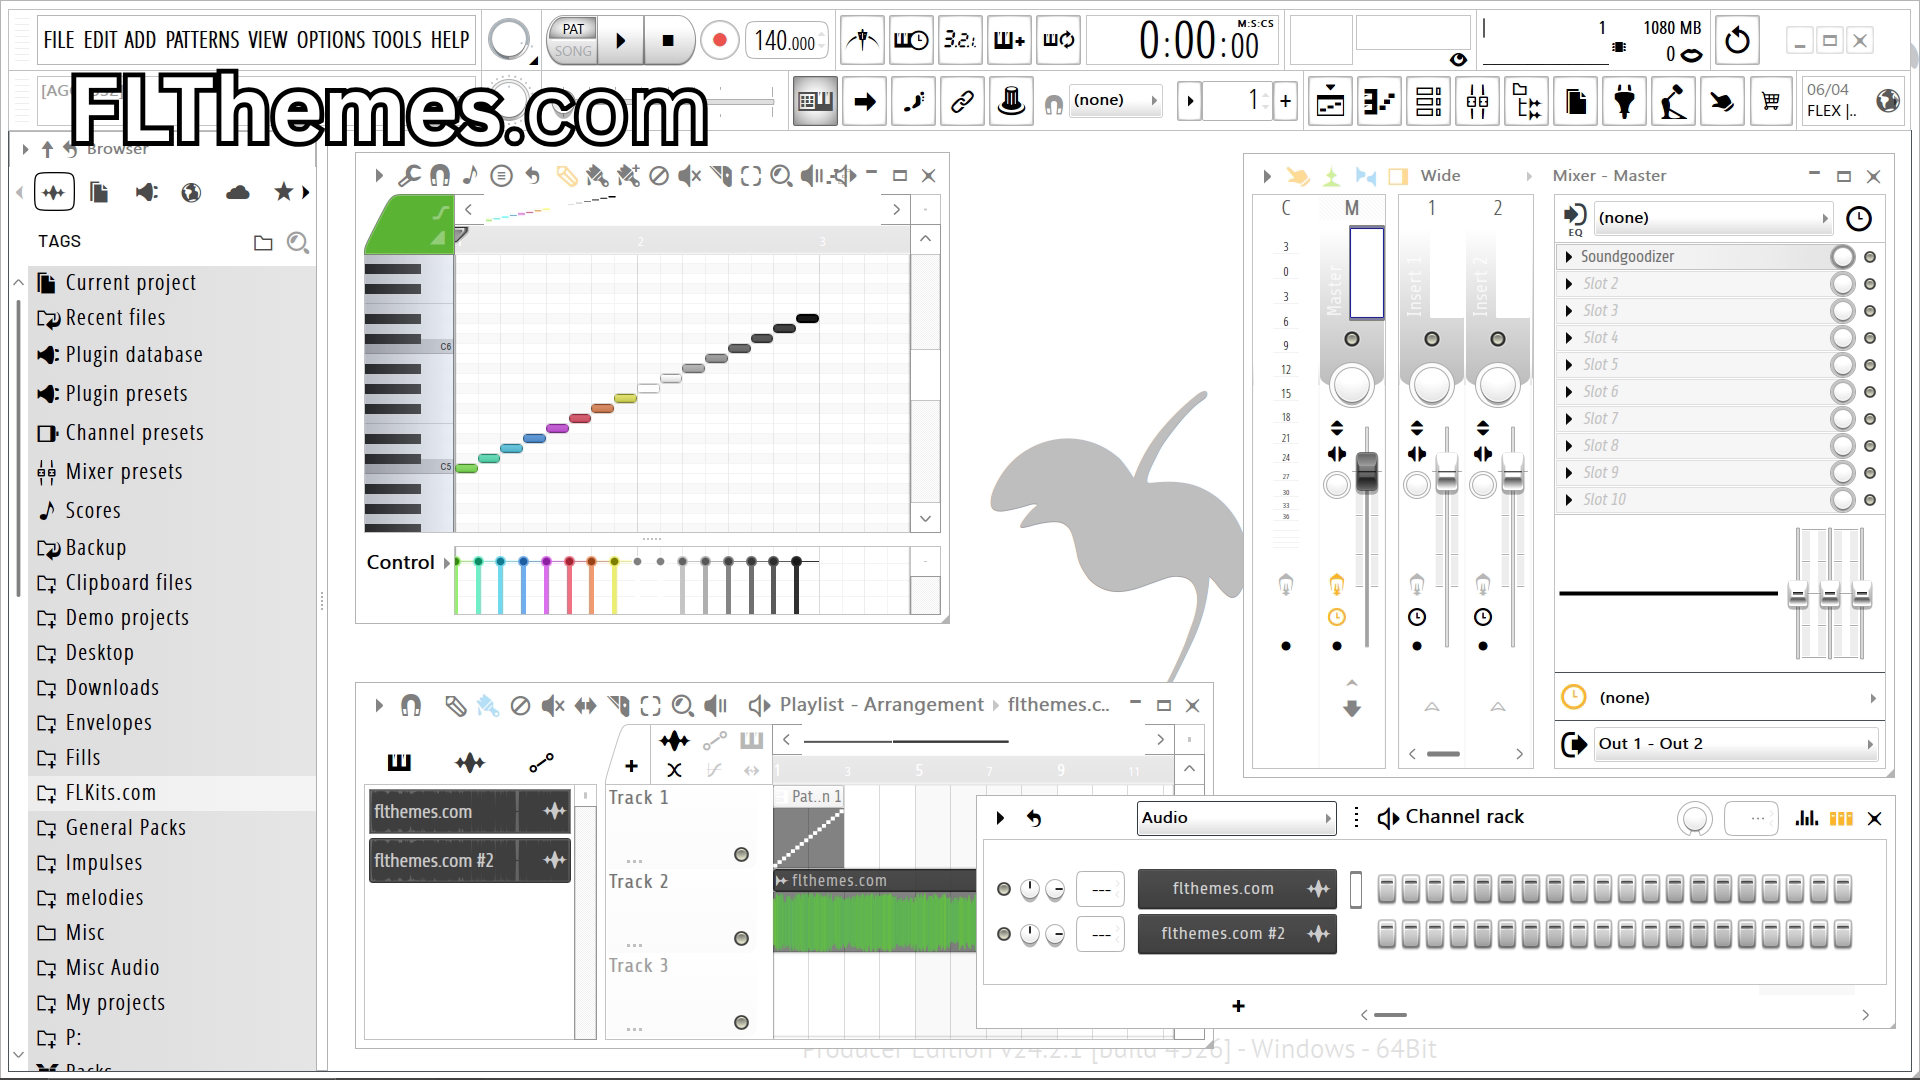The height and width of the screenshot is (1080, 1920).
Task: Click the Insert 1 volume fader
Action: coord(1446,473)
